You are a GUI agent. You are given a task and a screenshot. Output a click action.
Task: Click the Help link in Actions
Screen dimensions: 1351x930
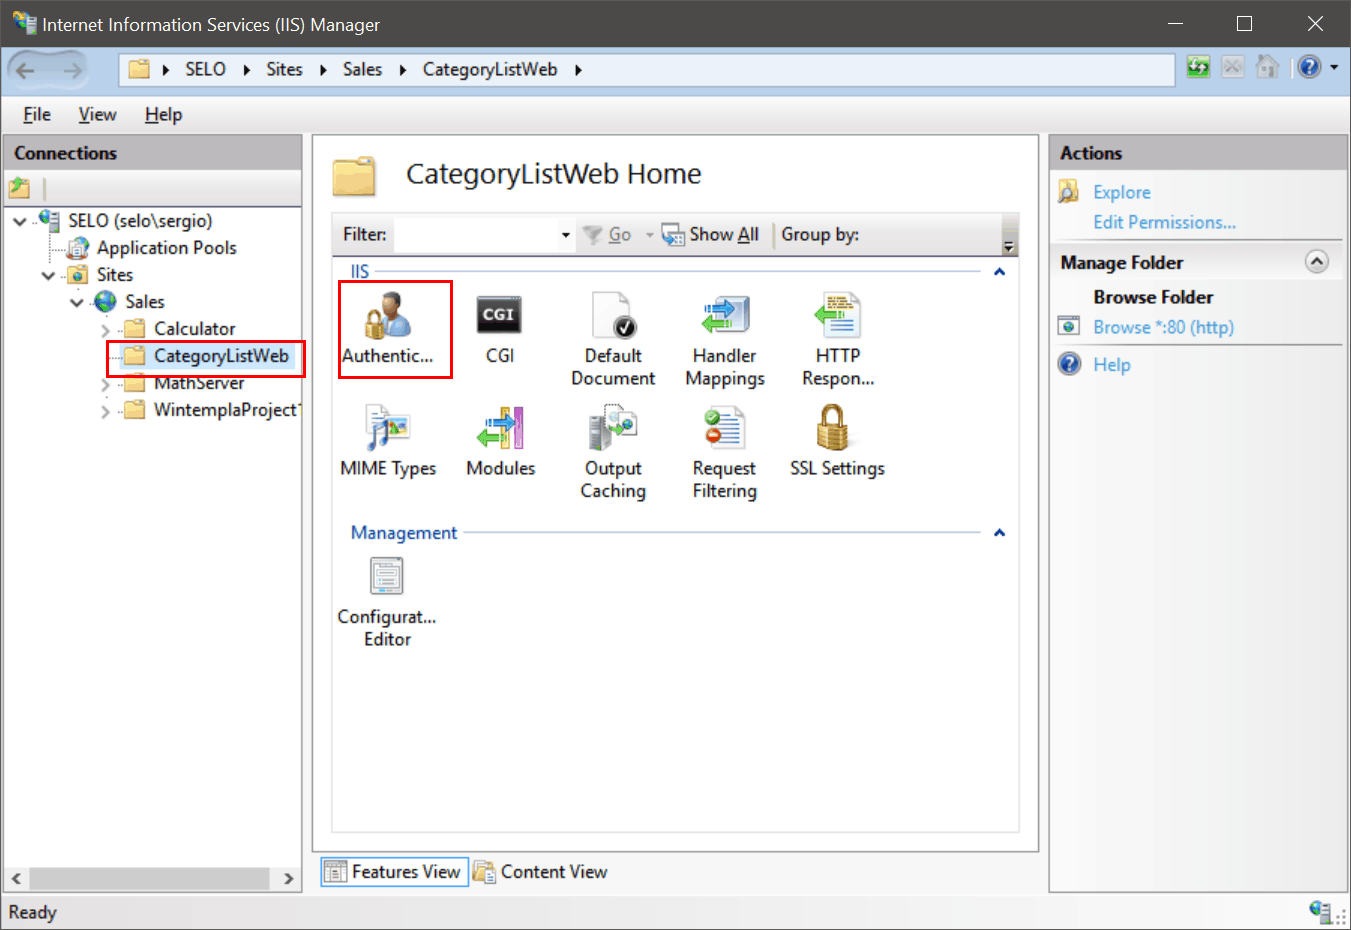click(x=1112, y=364)
